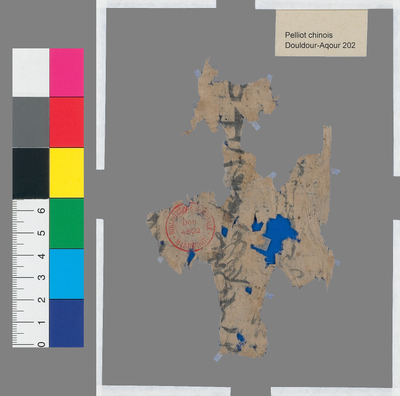Click the topmost piece of the fragment
The image size is (400, 396).
coord(233,98)
